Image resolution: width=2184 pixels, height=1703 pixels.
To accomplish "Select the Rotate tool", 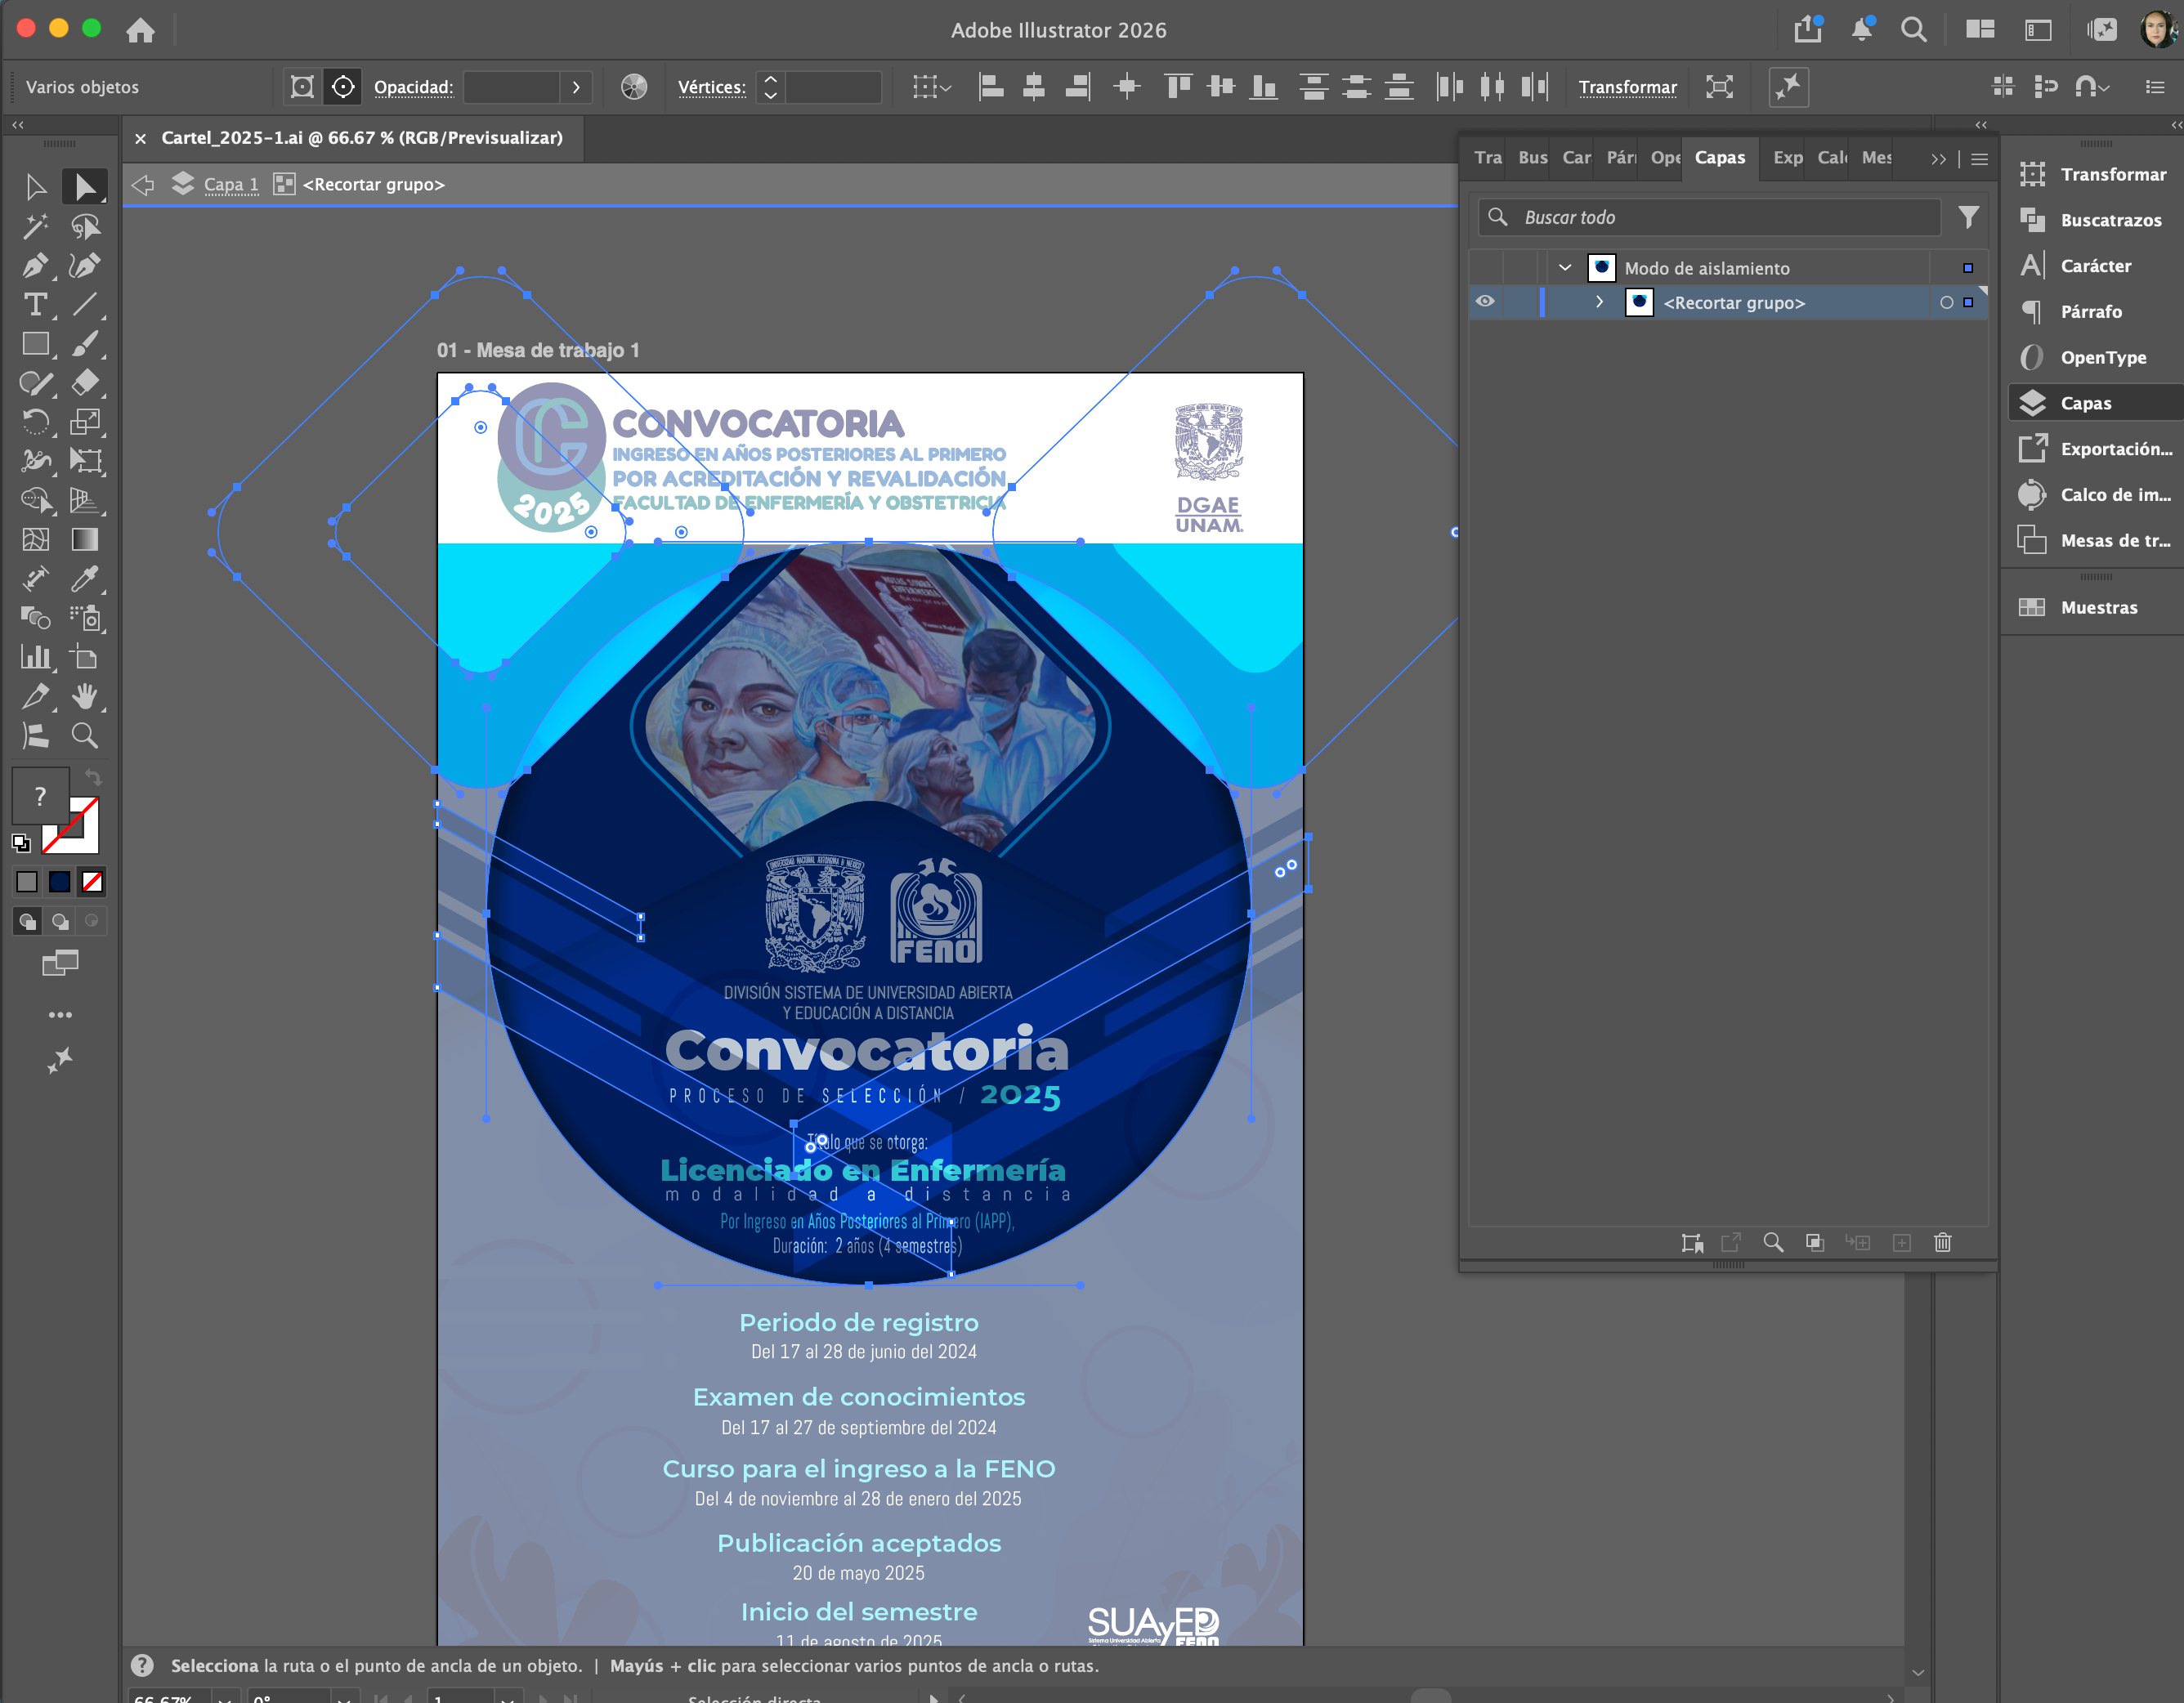I will tap(36, 422).
